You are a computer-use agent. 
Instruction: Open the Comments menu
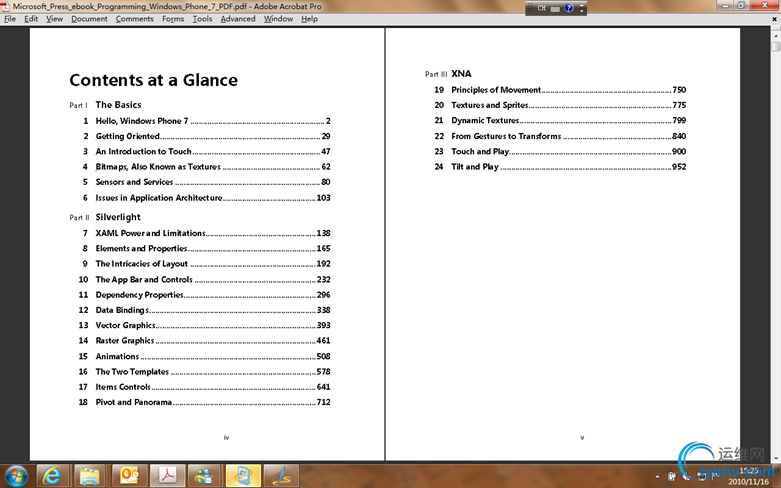134,19
